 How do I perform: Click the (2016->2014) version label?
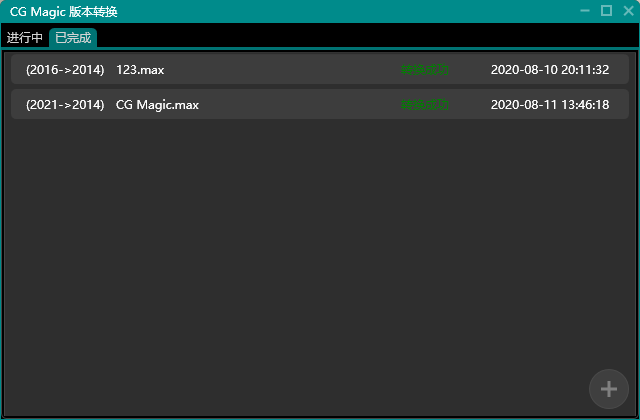65,70
